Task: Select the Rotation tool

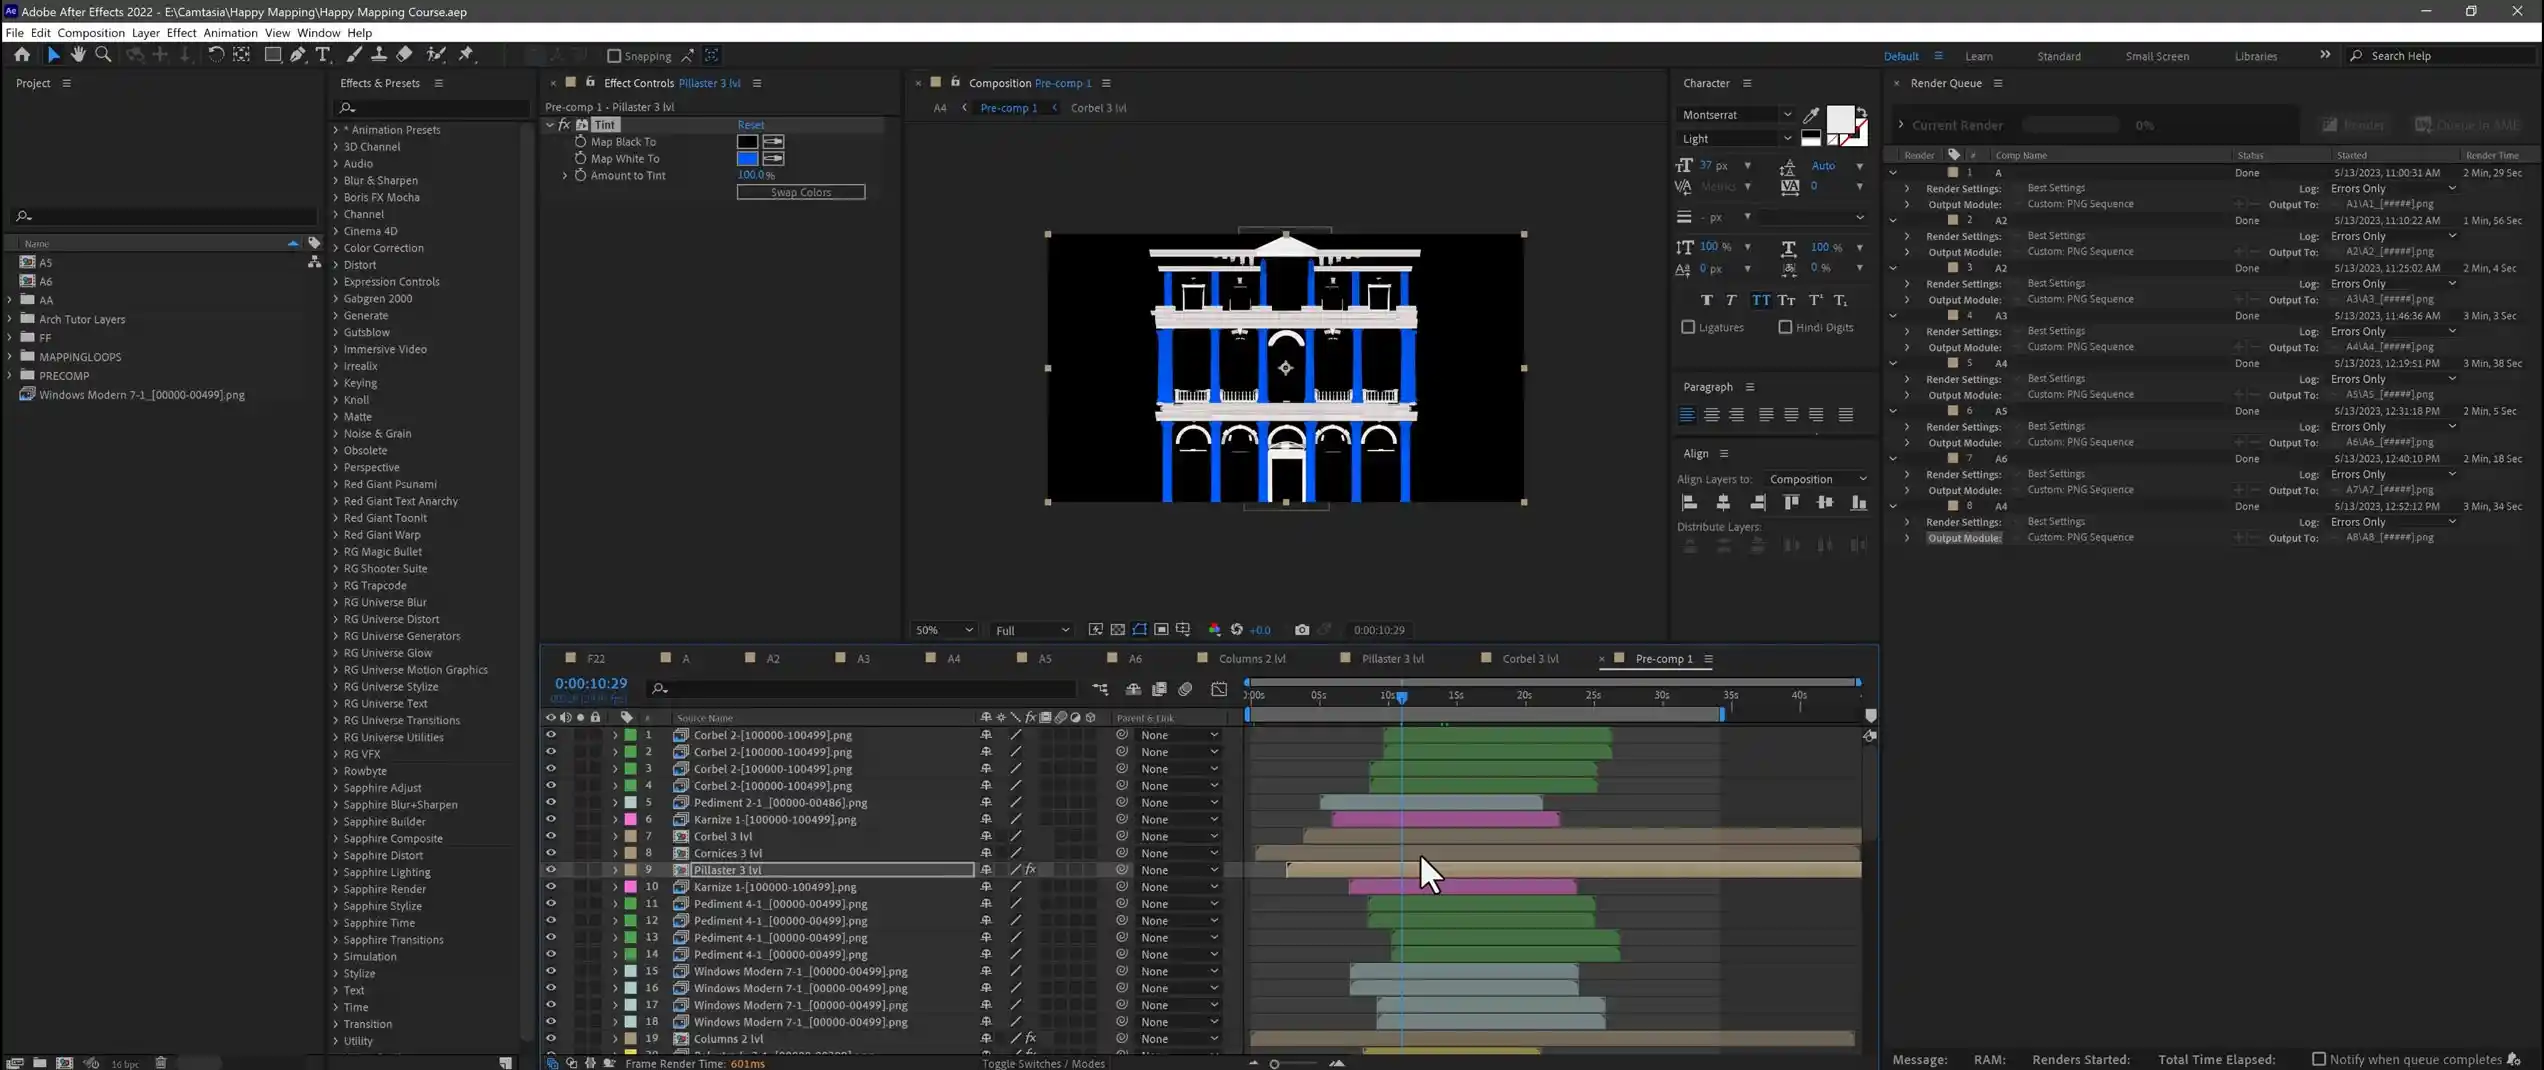Action: click(x=215, y=55)
